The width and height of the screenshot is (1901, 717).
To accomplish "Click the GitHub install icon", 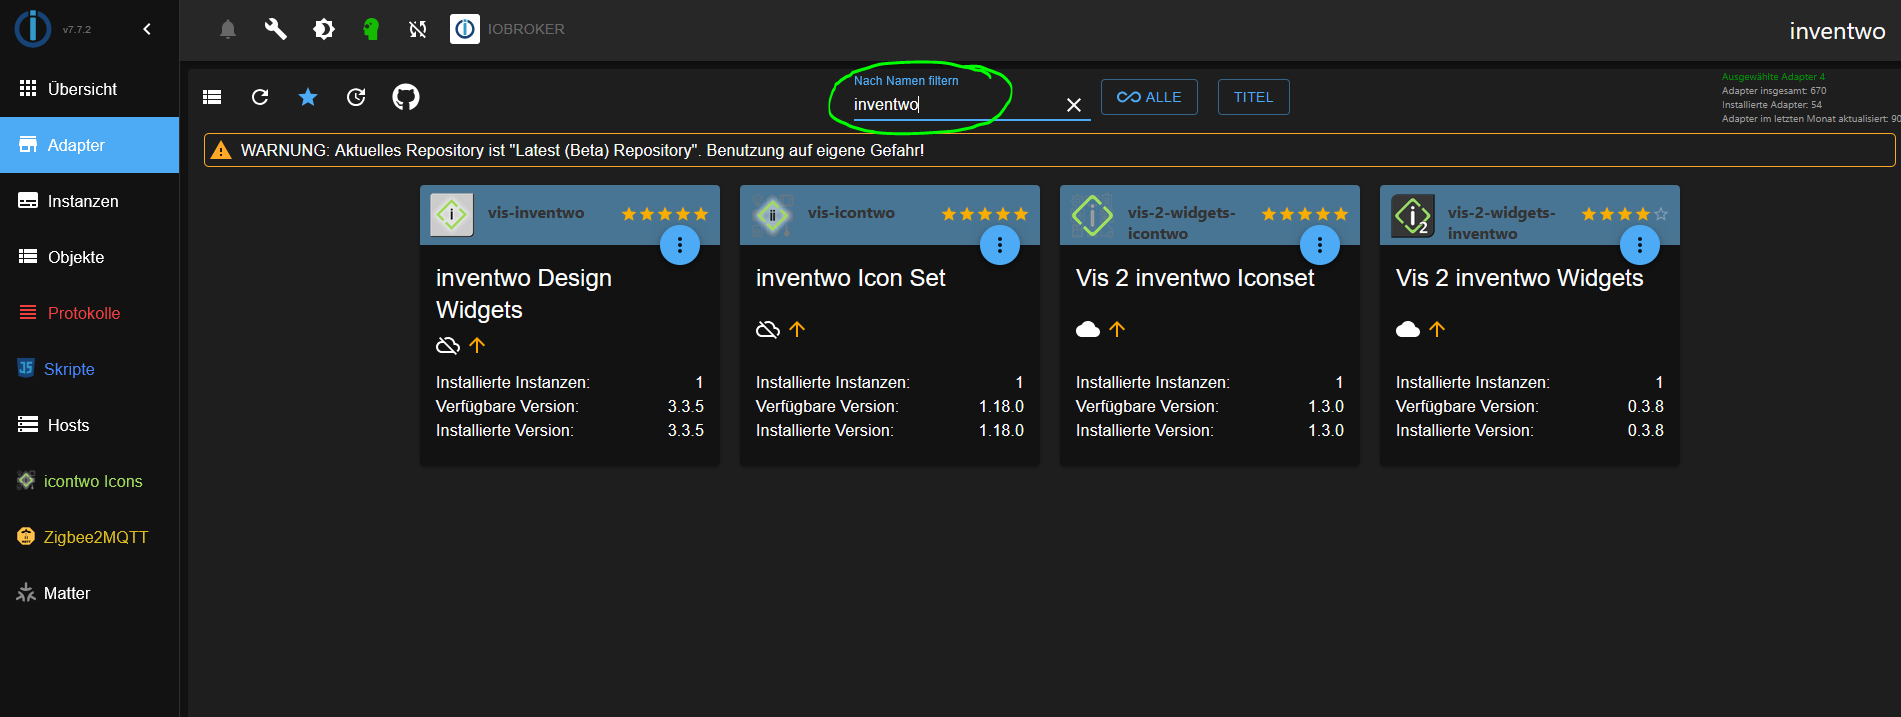I will (406, 97).
